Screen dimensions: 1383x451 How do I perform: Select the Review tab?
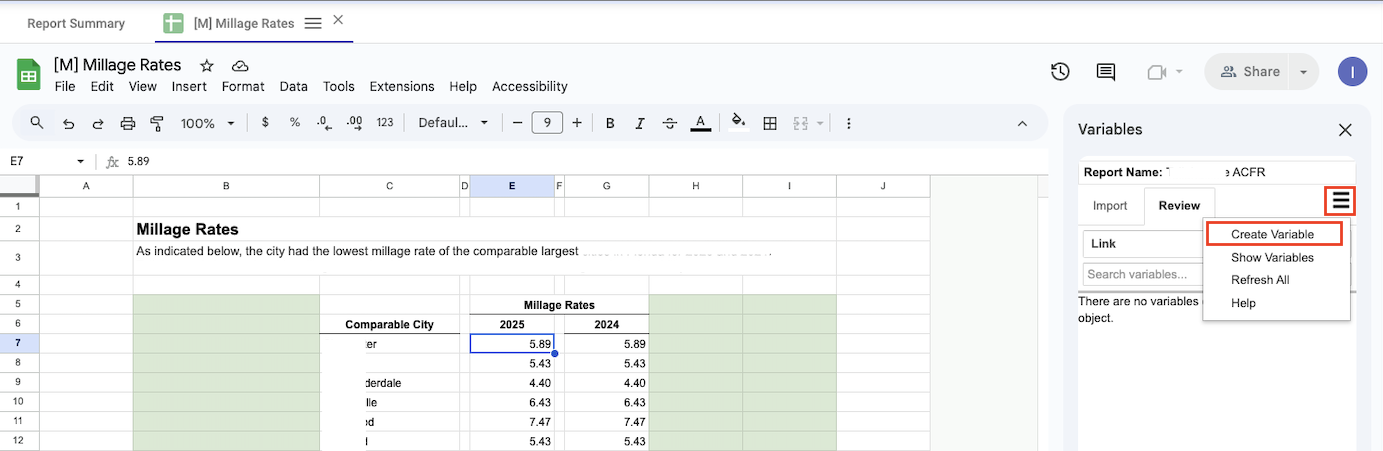coord(1179,205)
